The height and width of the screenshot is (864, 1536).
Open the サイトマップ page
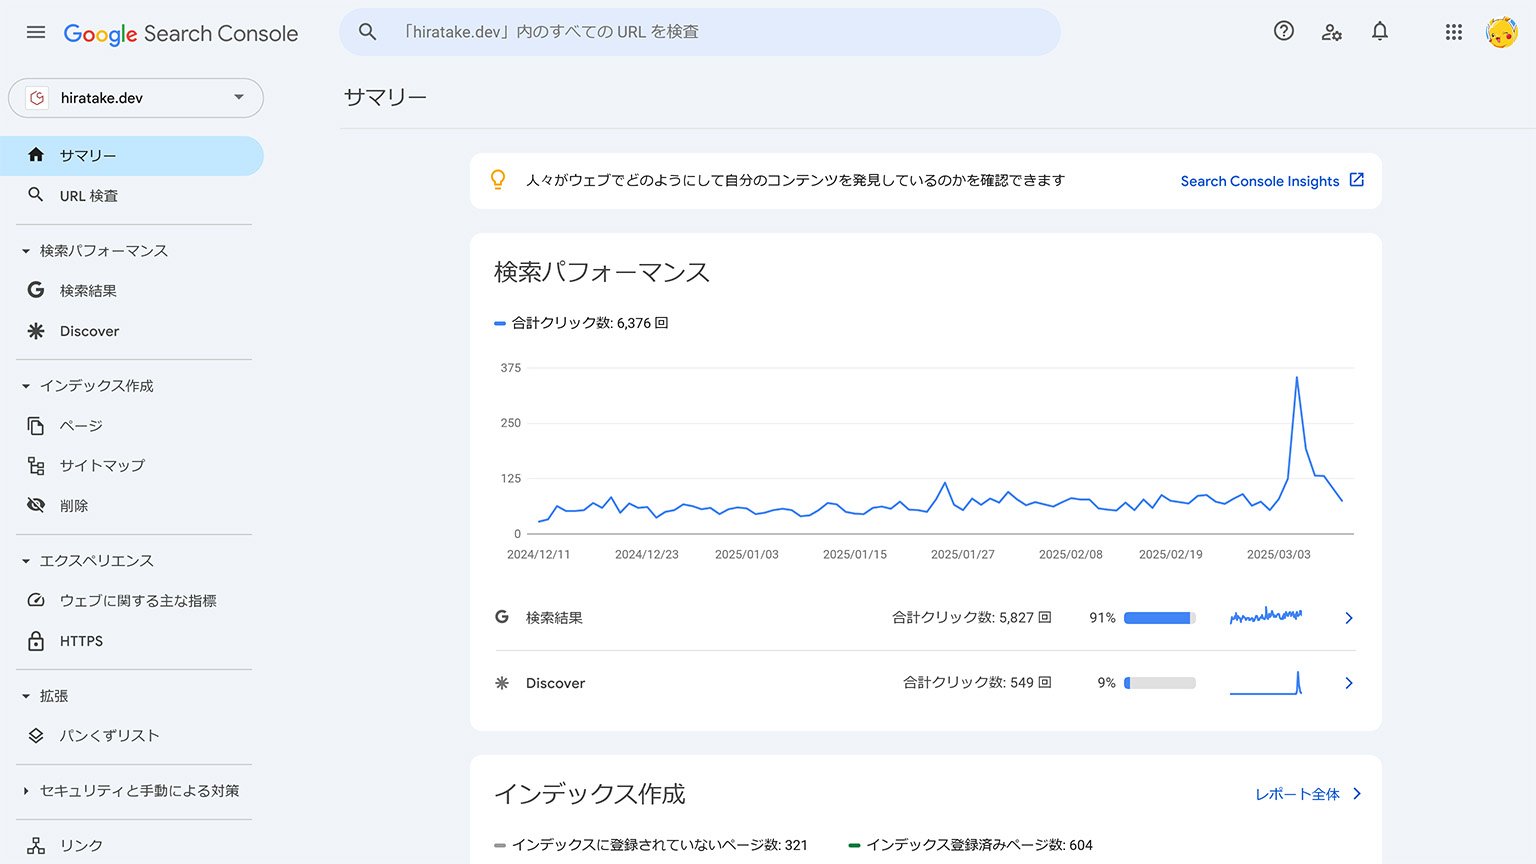click(132, 466)
